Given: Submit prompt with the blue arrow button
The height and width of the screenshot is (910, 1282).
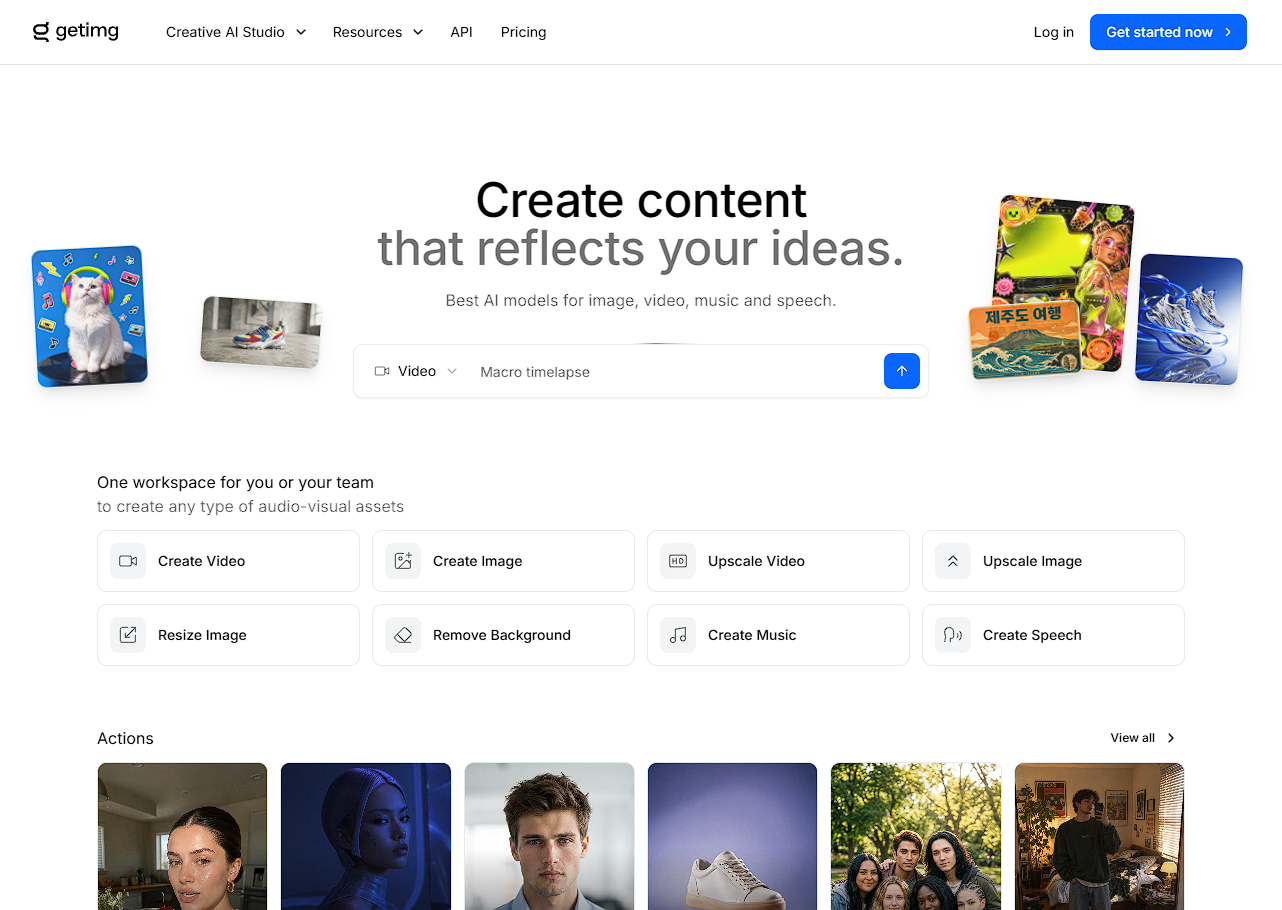Looking at the screenshot, I should pyautogui.click(x=902, y=371).
